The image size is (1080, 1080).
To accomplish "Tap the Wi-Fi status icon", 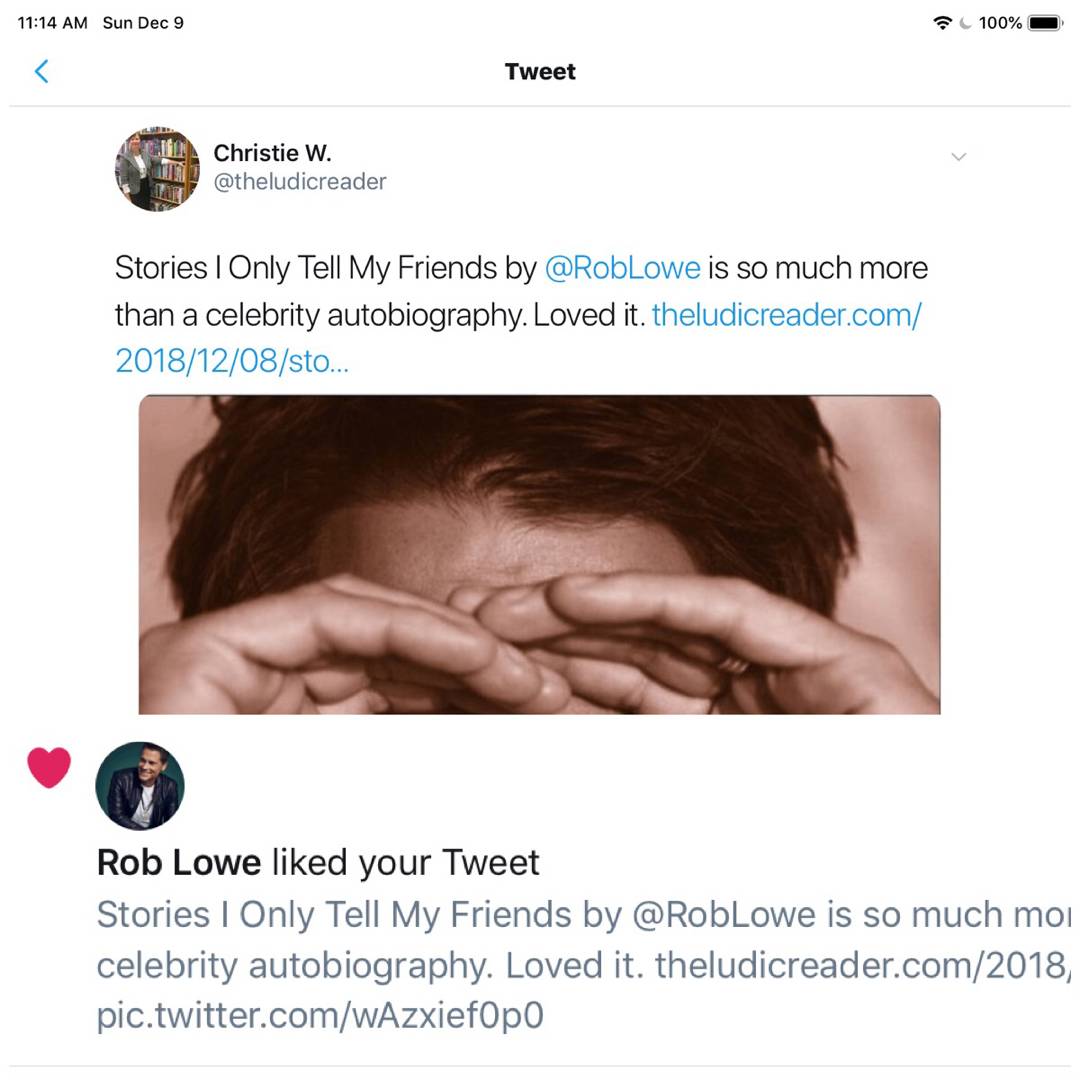I will coord(942,23).
